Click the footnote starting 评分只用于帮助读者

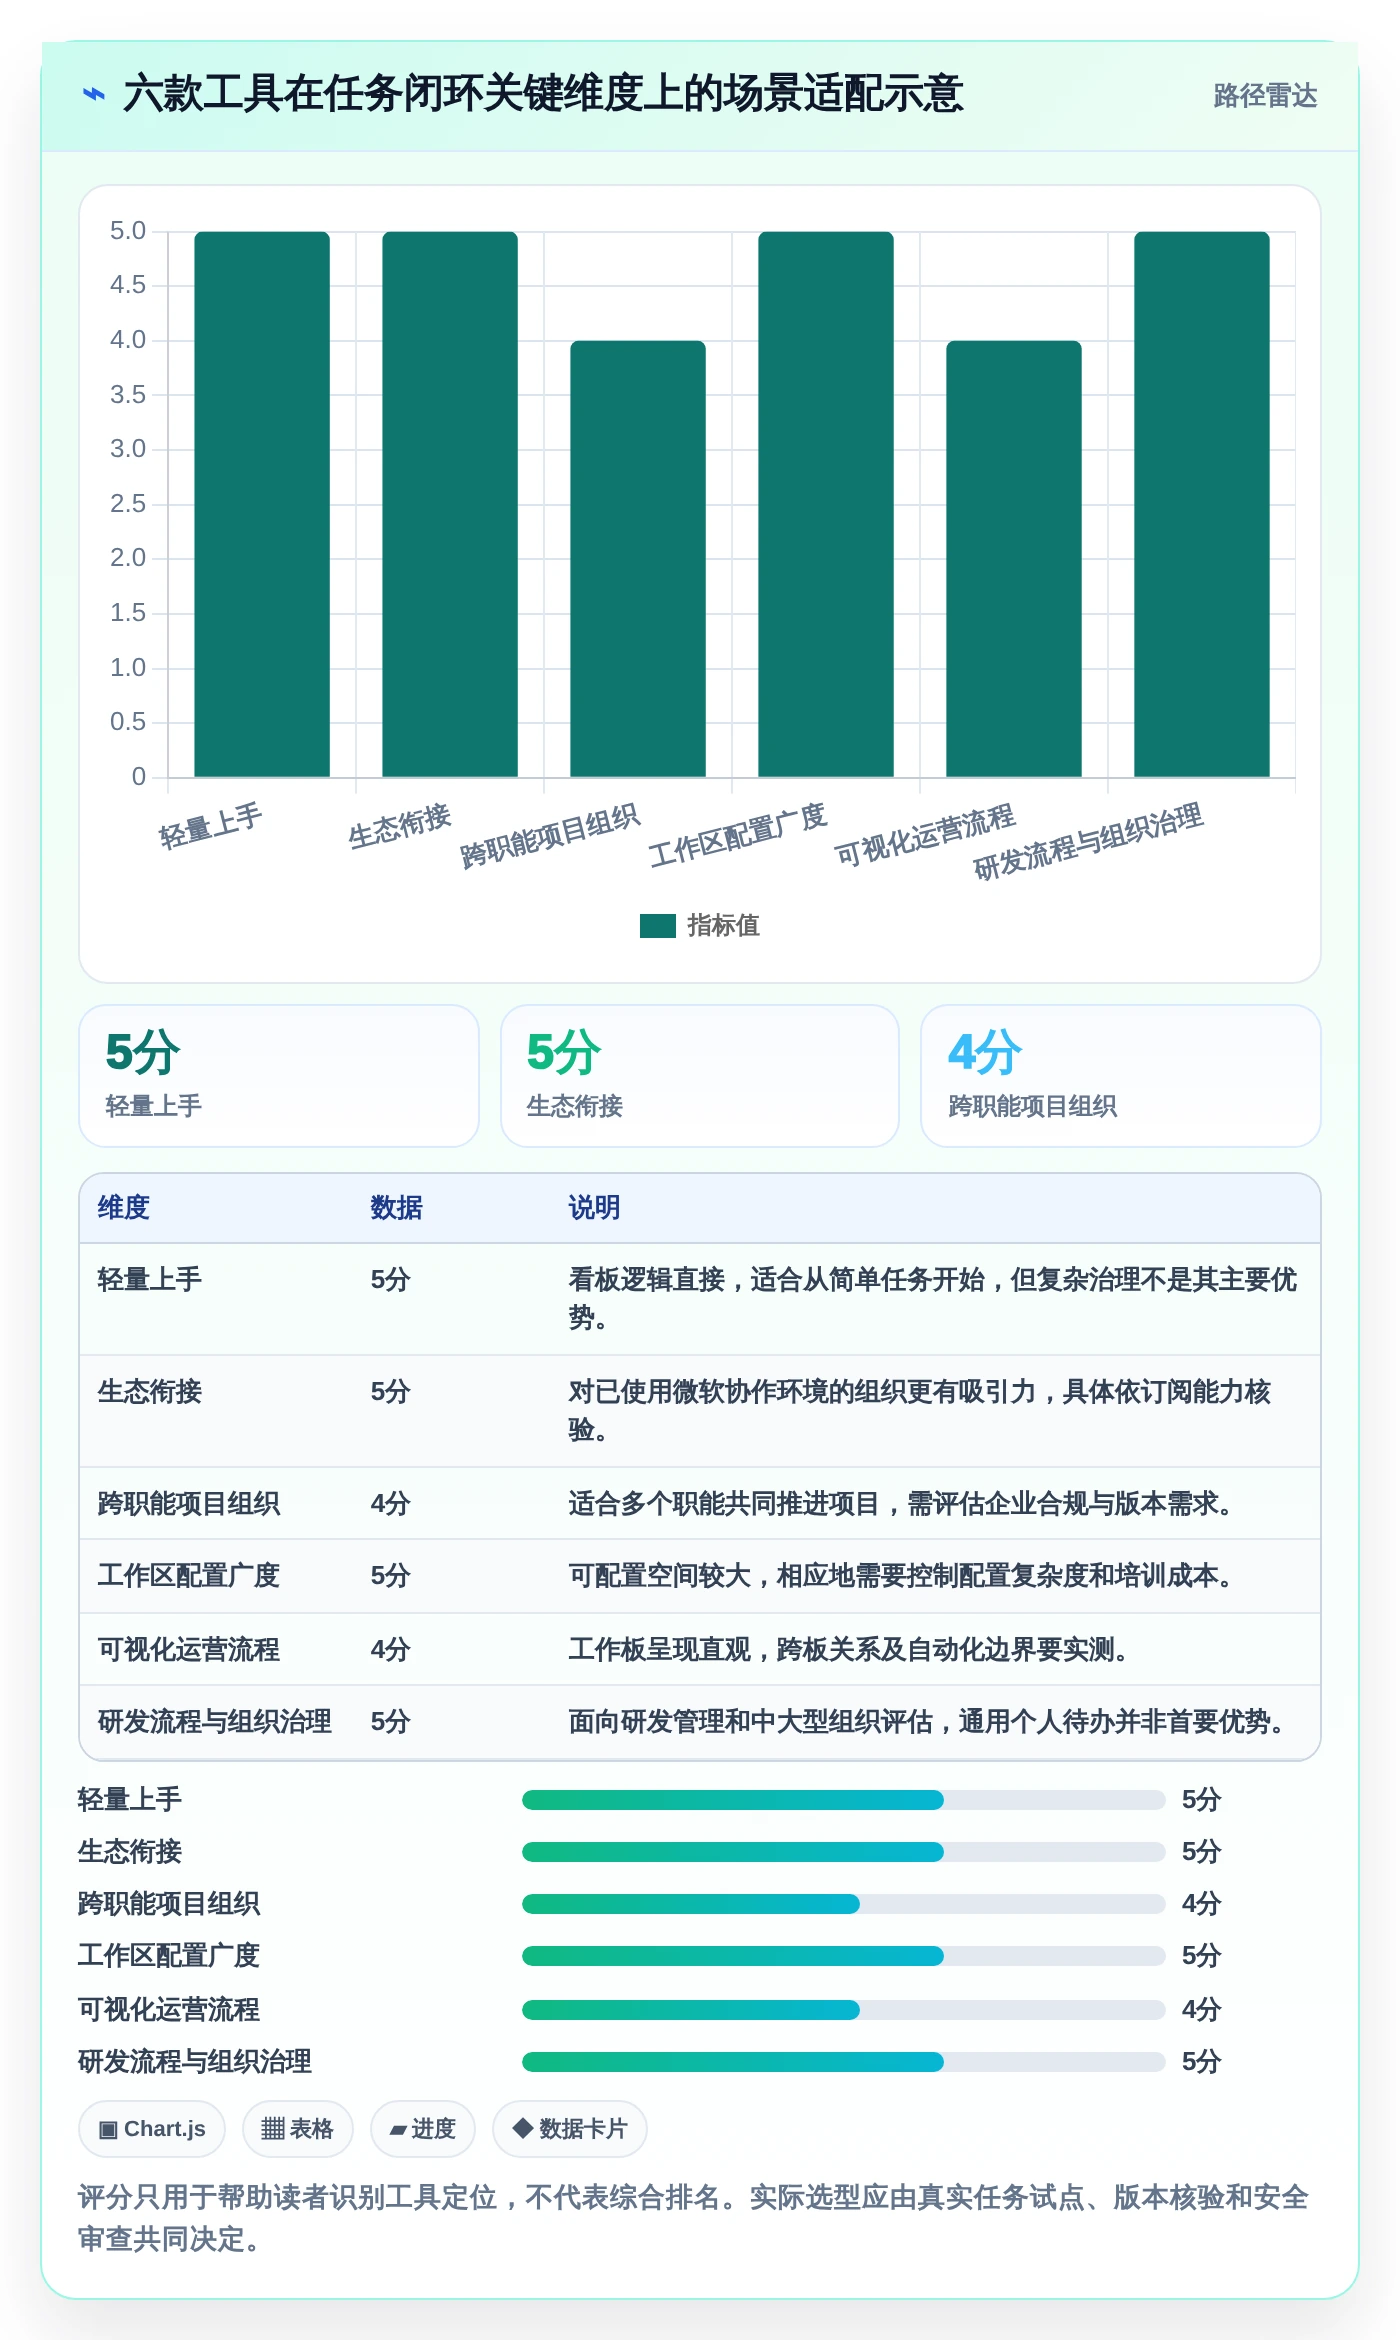[x=693, y=2218]
